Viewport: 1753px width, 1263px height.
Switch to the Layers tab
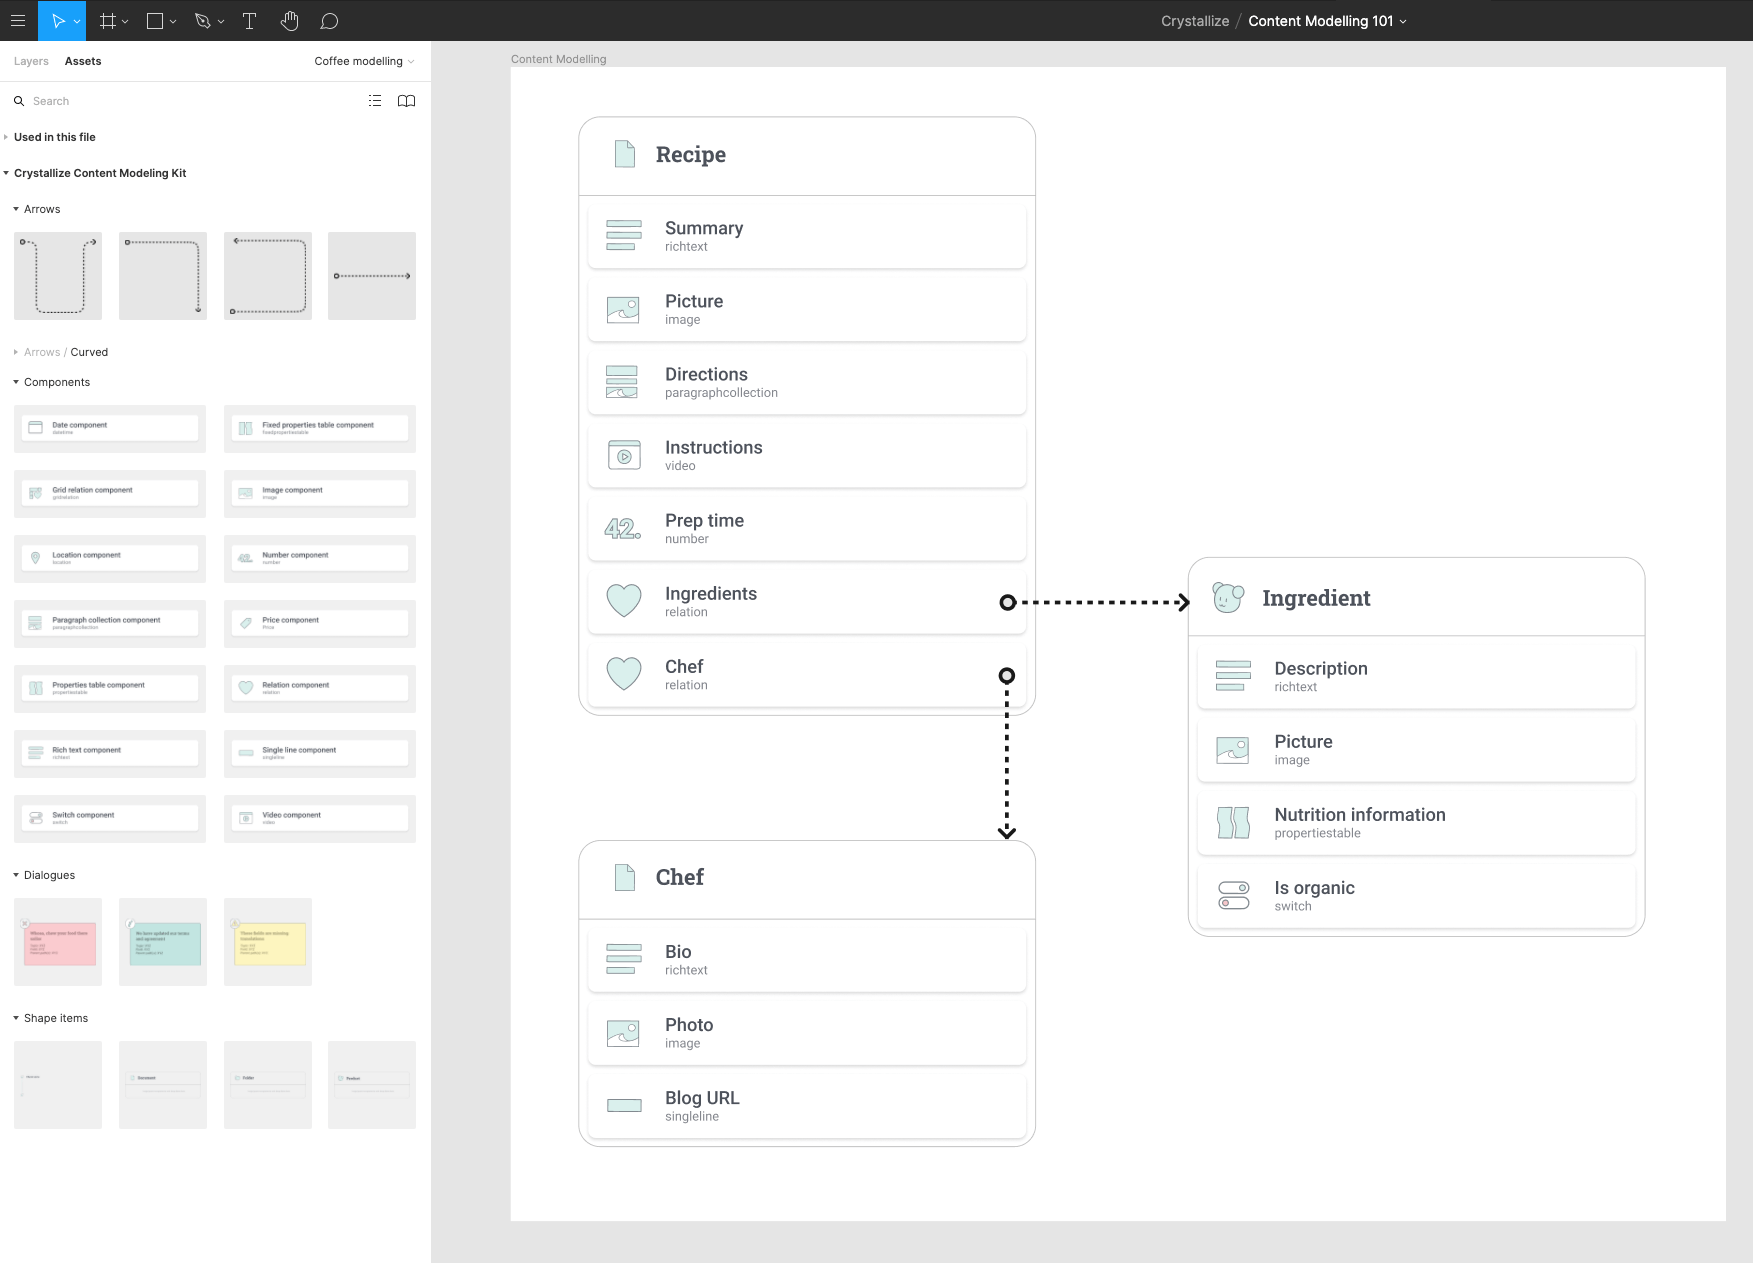[31, 61]
